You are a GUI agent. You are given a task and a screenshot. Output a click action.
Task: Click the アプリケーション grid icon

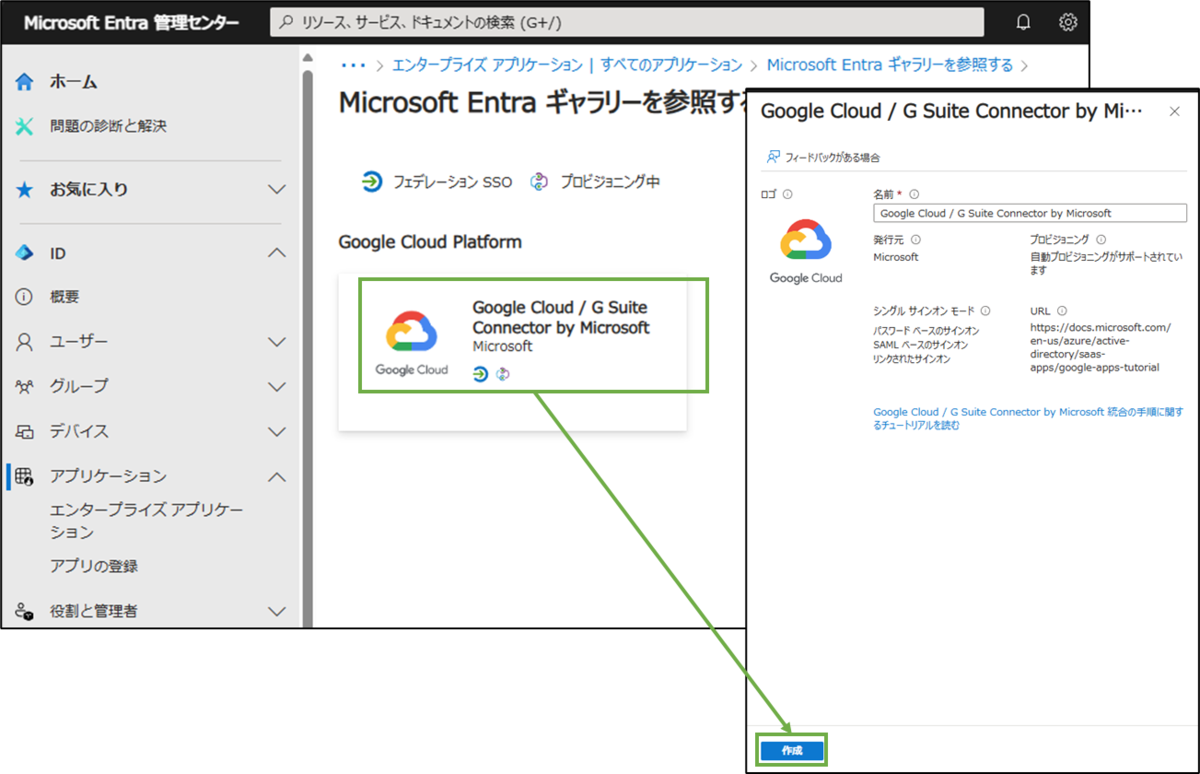click(25, 476)
